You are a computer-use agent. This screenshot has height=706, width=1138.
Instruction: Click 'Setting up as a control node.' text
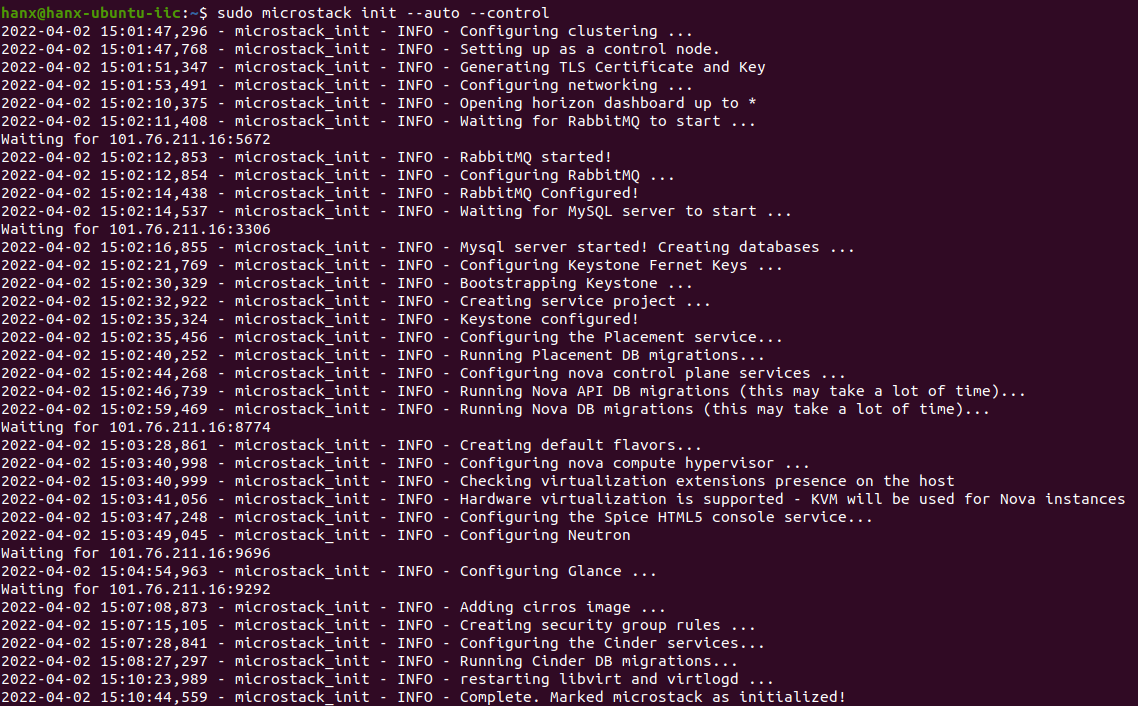click(589, 49)
